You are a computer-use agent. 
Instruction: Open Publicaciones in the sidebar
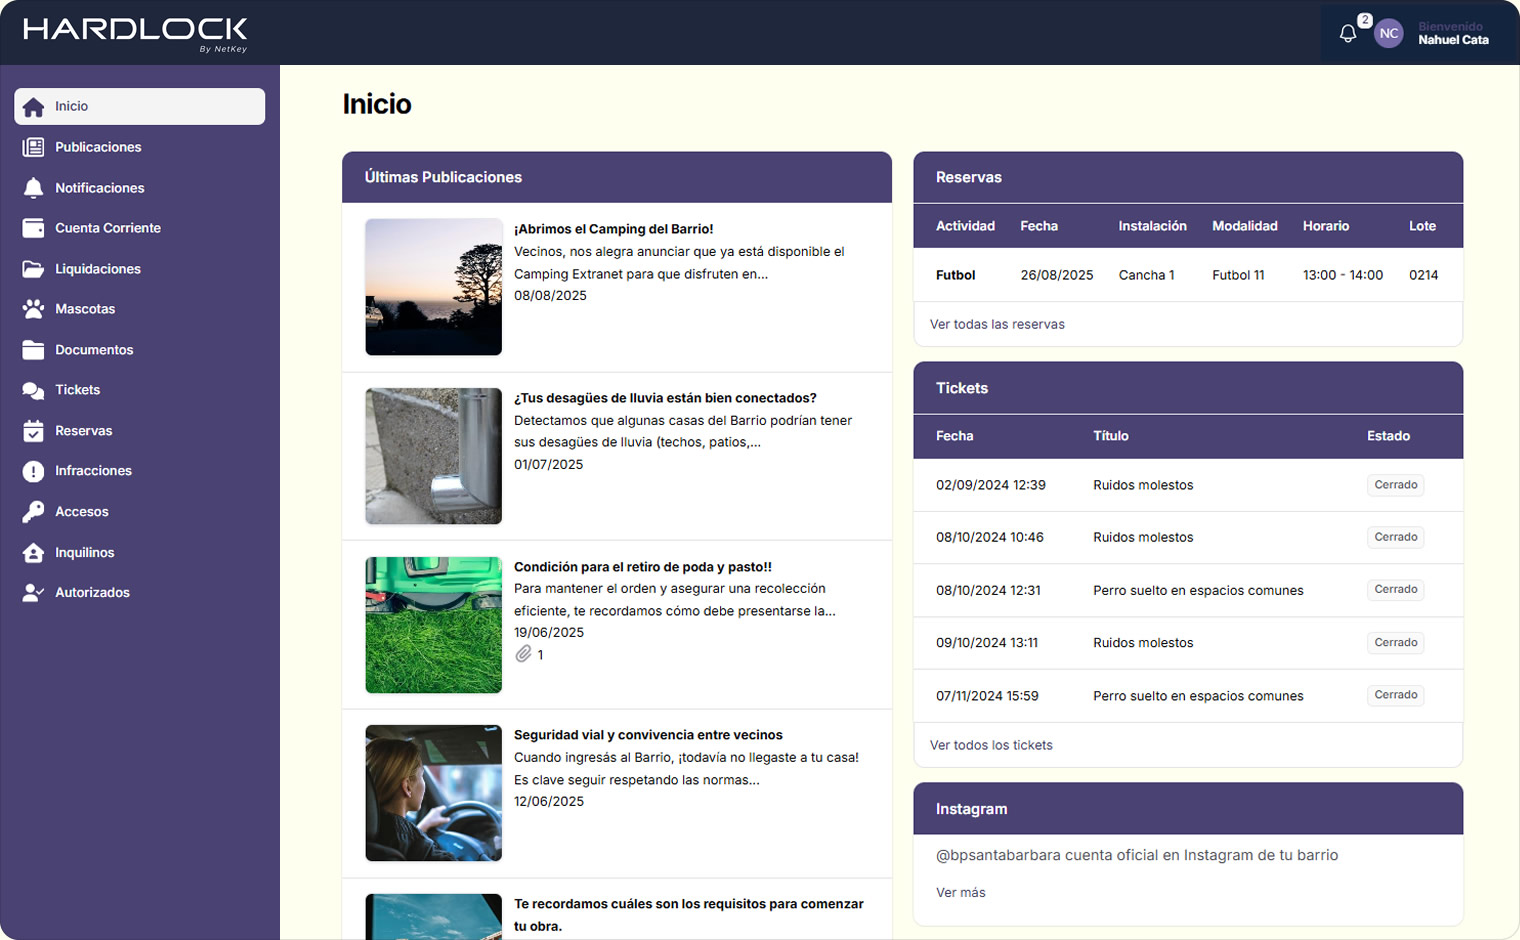(98, 147)
